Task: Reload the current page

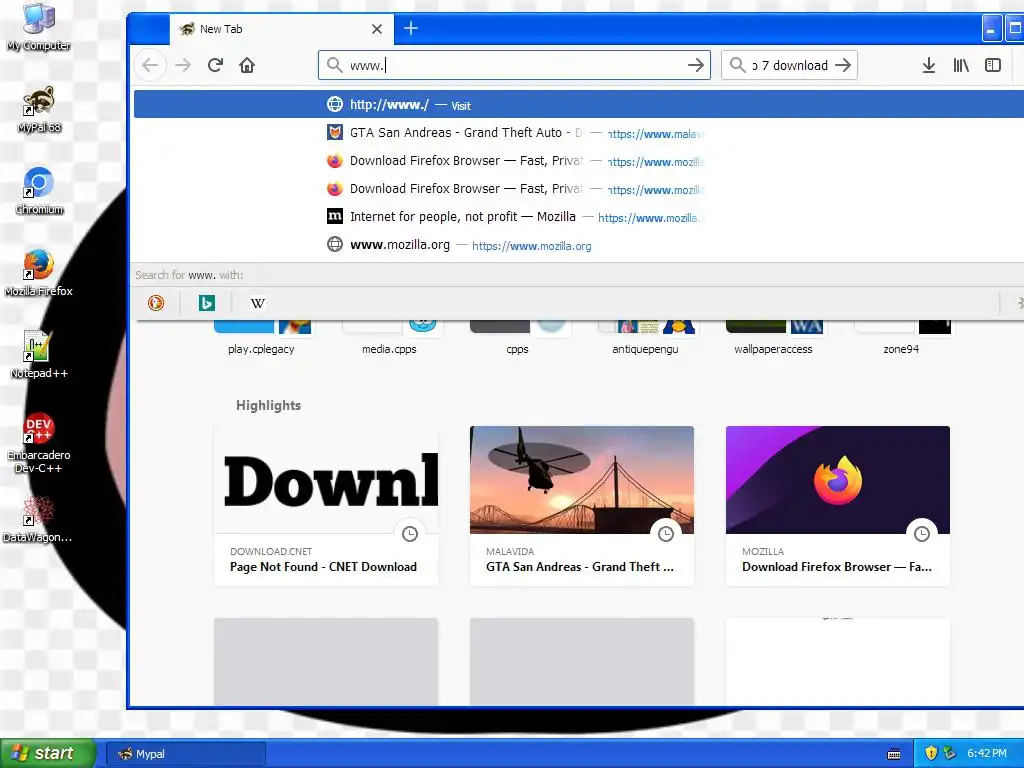Action: (x=216, y=65)
